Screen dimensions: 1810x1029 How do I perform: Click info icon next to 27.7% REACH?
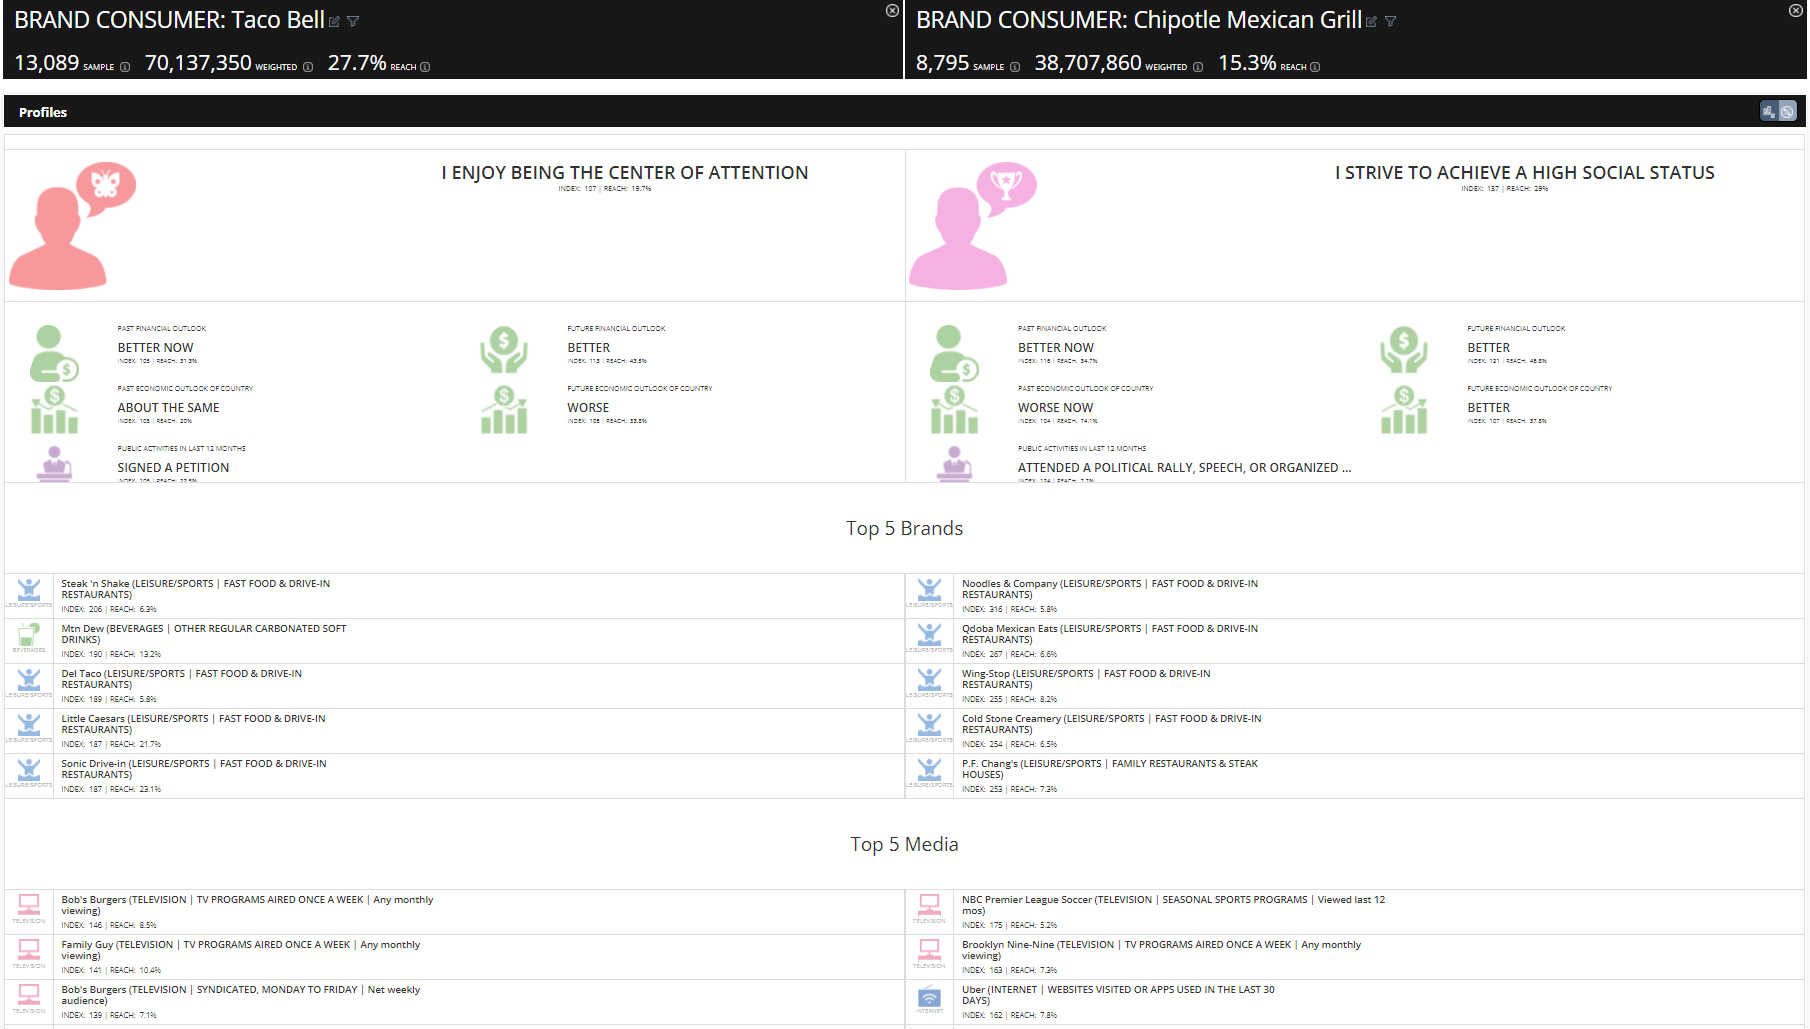[x=425, y=67]
